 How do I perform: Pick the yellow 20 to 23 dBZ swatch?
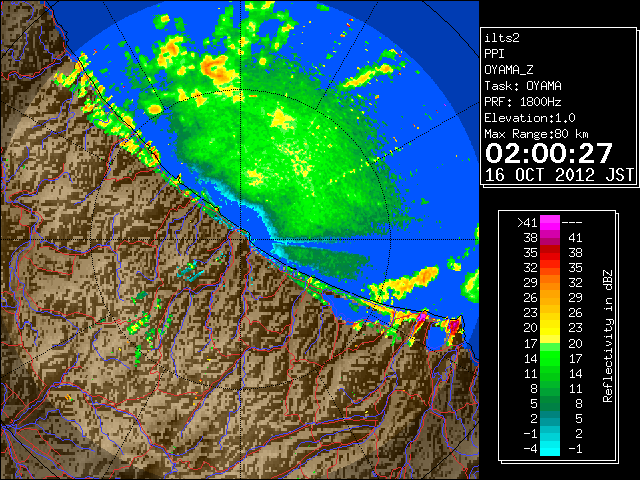point(550,328)
